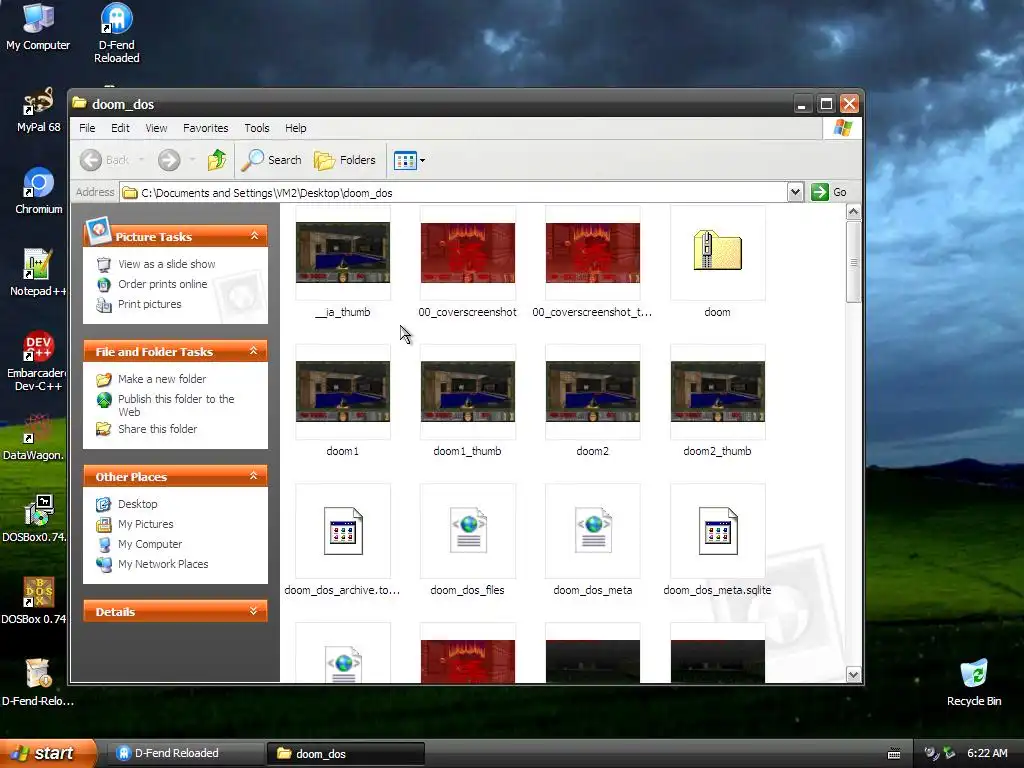
Task: Select the 00_coverscreenshot thumbnail
Action: pos(468,253)
